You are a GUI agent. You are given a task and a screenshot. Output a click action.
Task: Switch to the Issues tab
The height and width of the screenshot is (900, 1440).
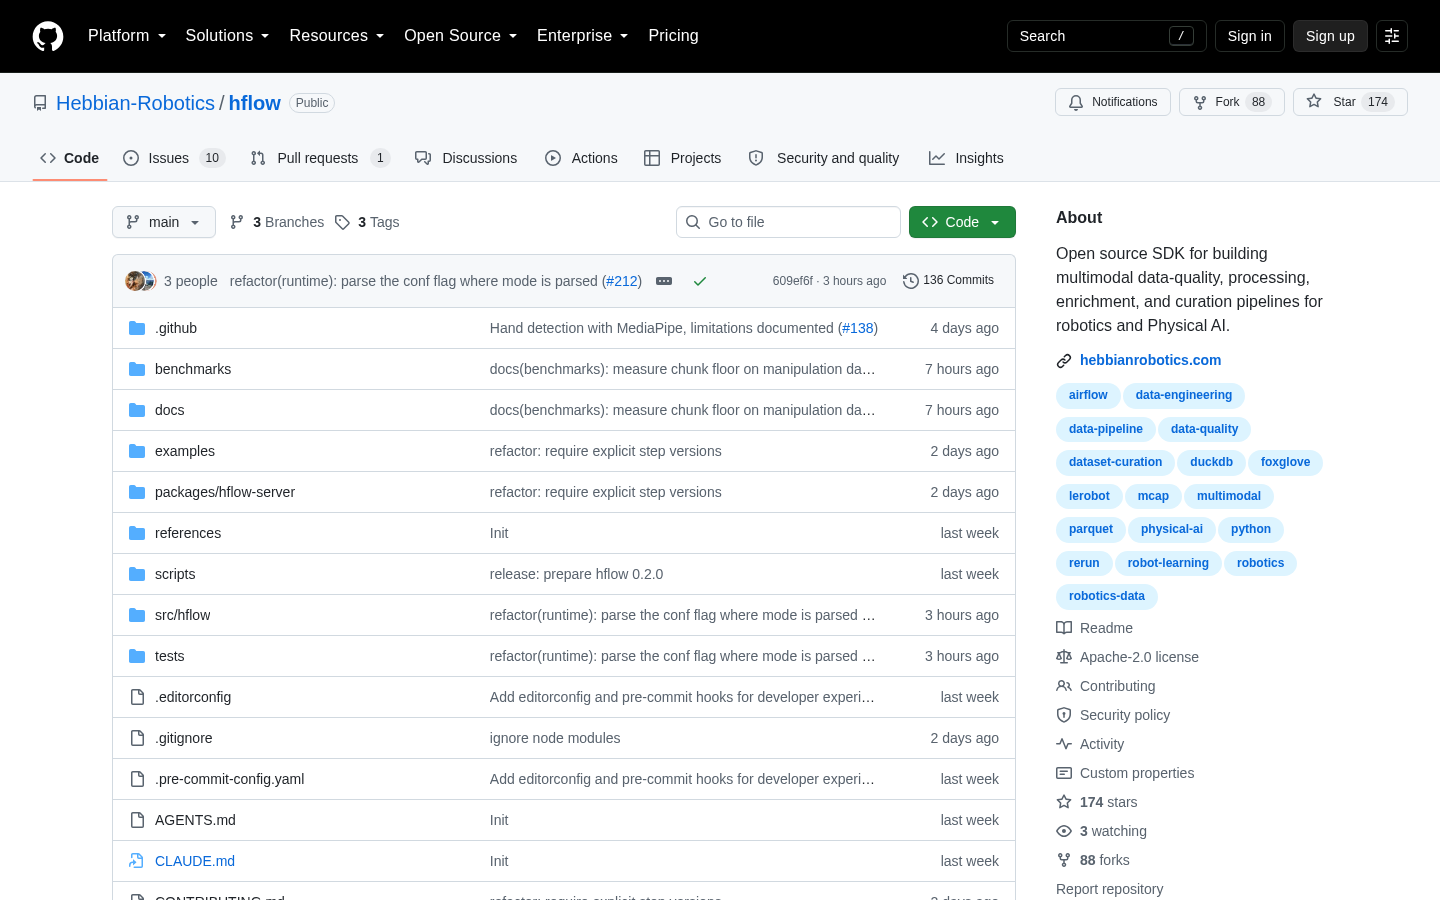[174, 158]
